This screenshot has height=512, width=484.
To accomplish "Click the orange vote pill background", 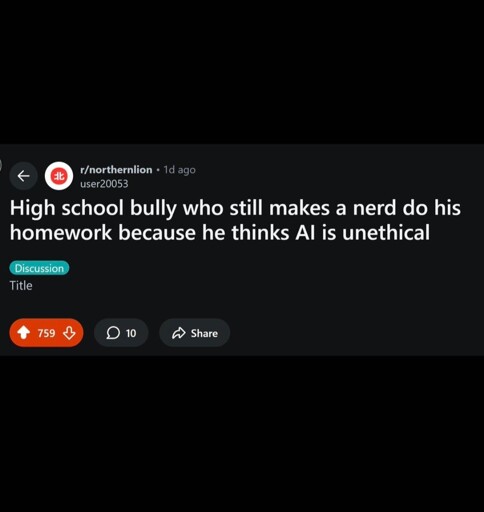I will [x=46, y=333].
